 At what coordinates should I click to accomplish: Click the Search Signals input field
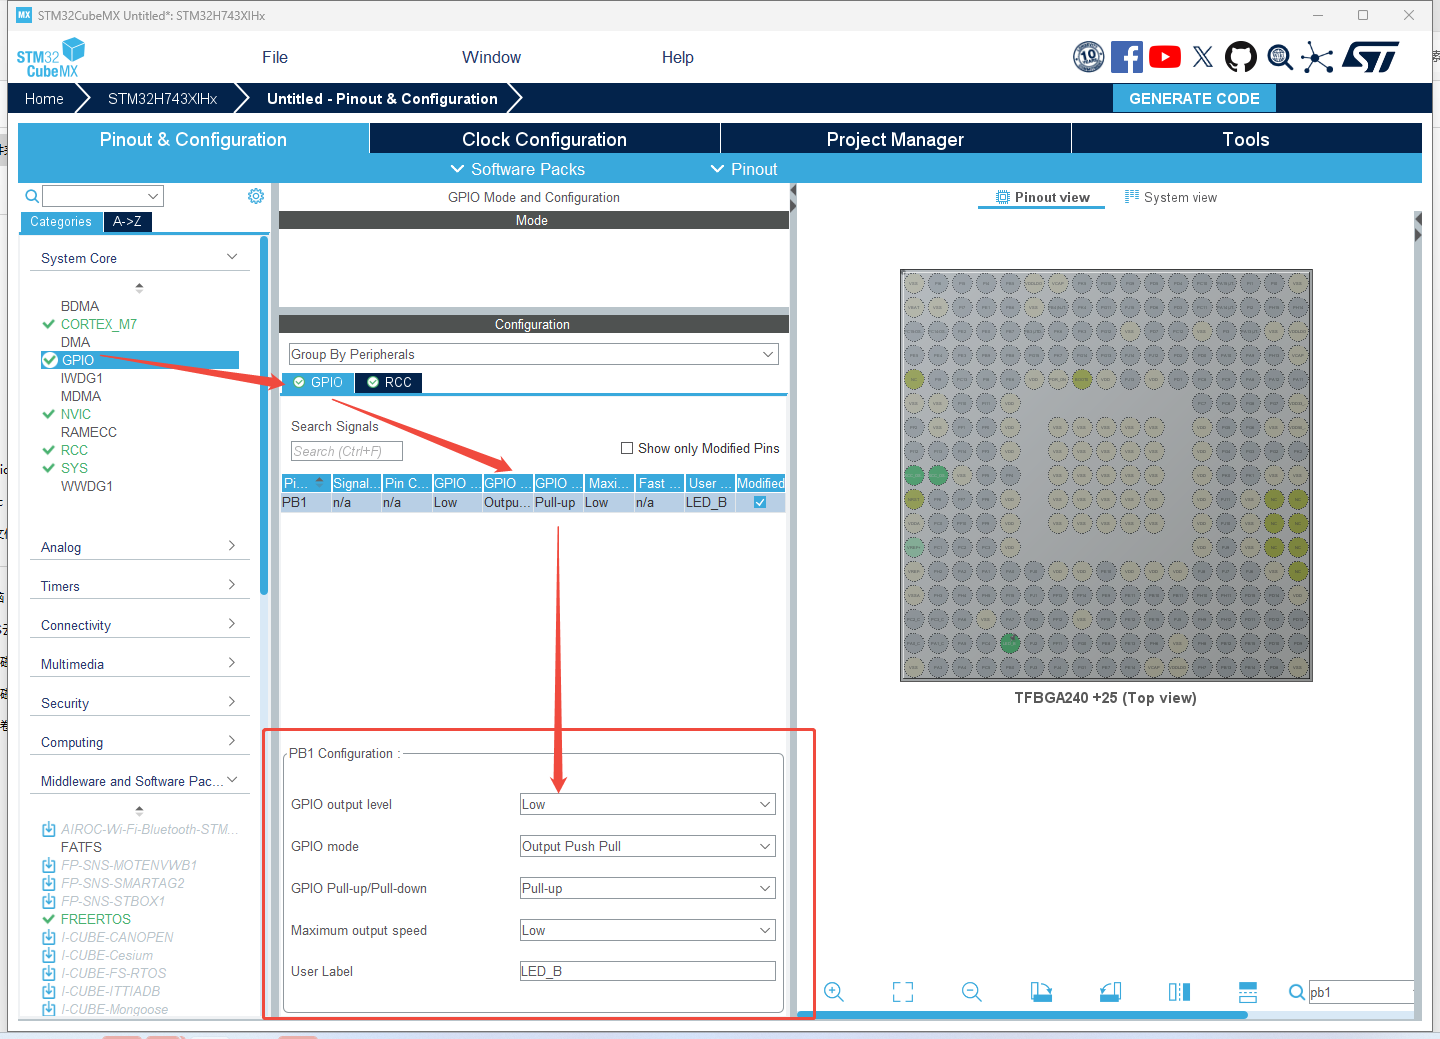[x=347, y=451]
